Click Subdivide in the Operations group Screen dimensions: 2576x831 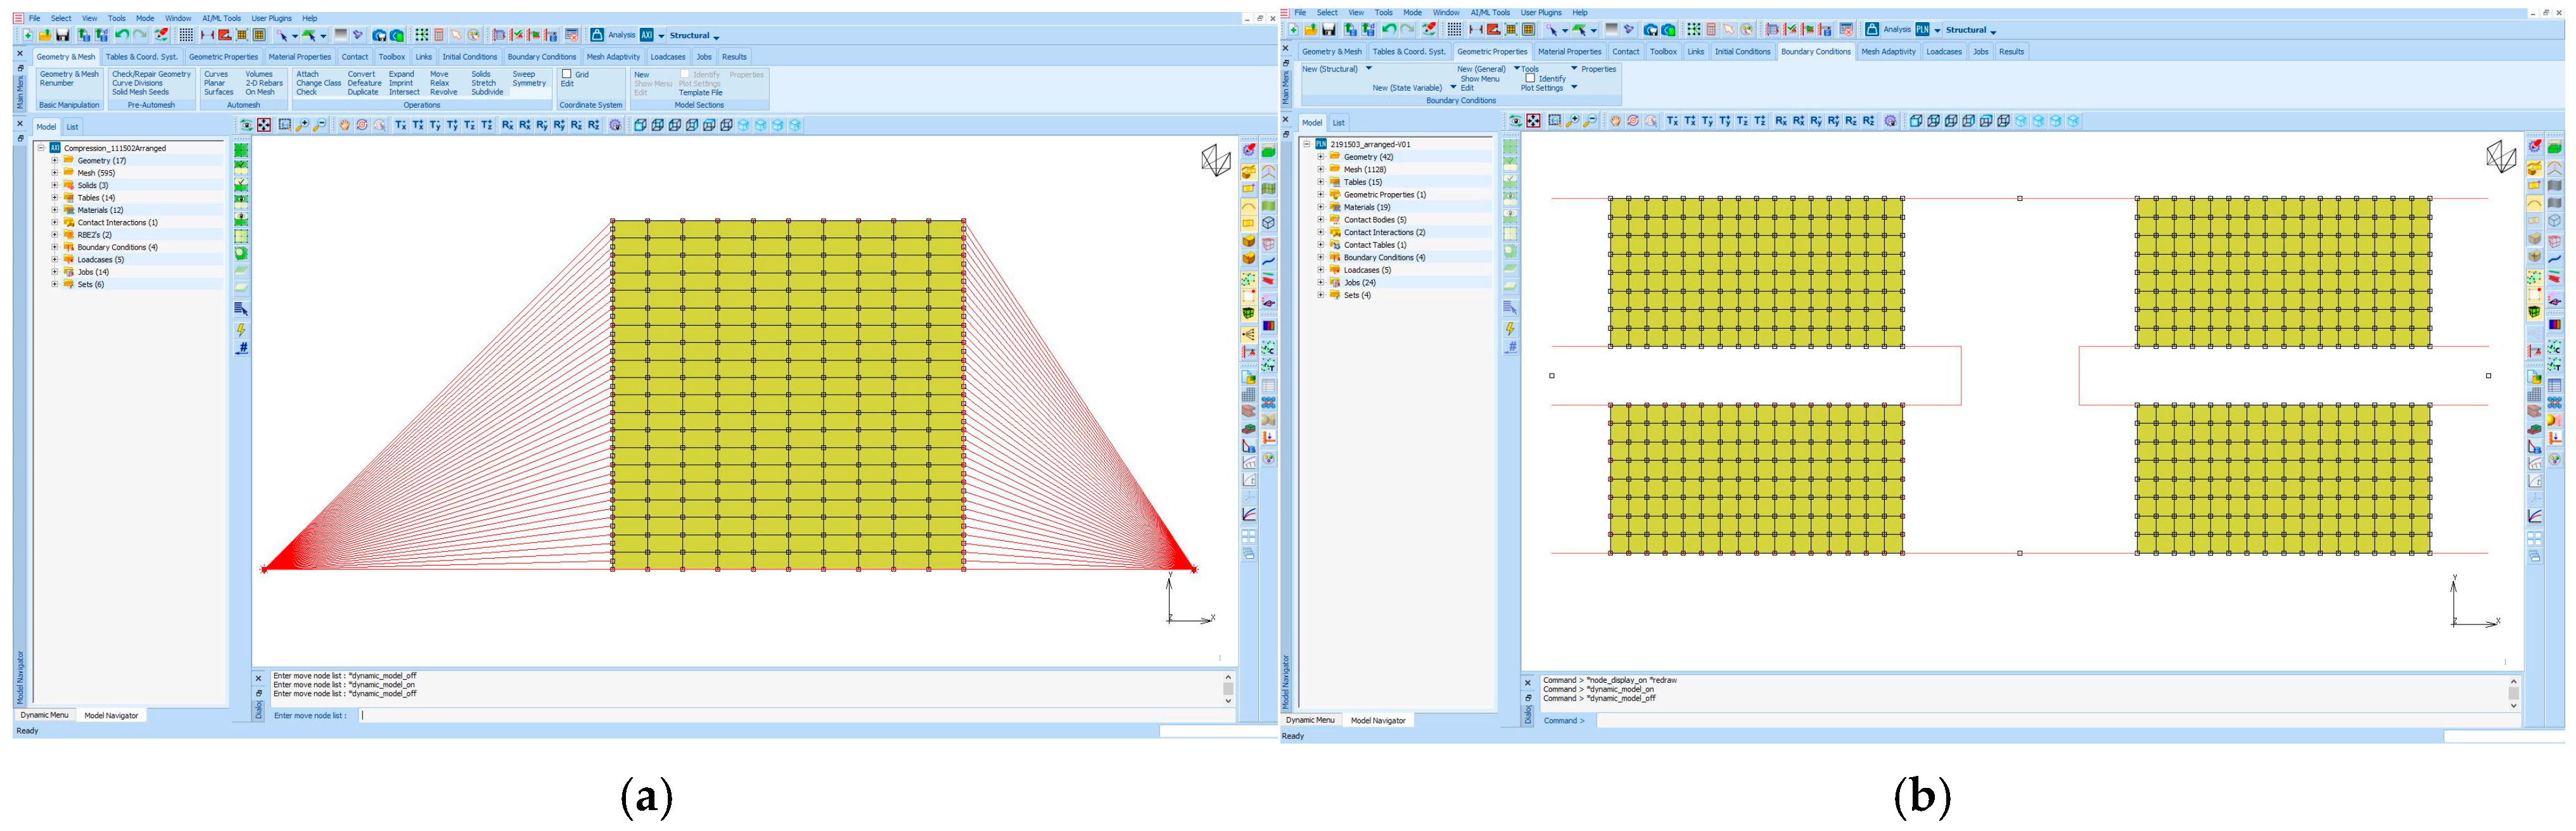(x=487, y=92)
